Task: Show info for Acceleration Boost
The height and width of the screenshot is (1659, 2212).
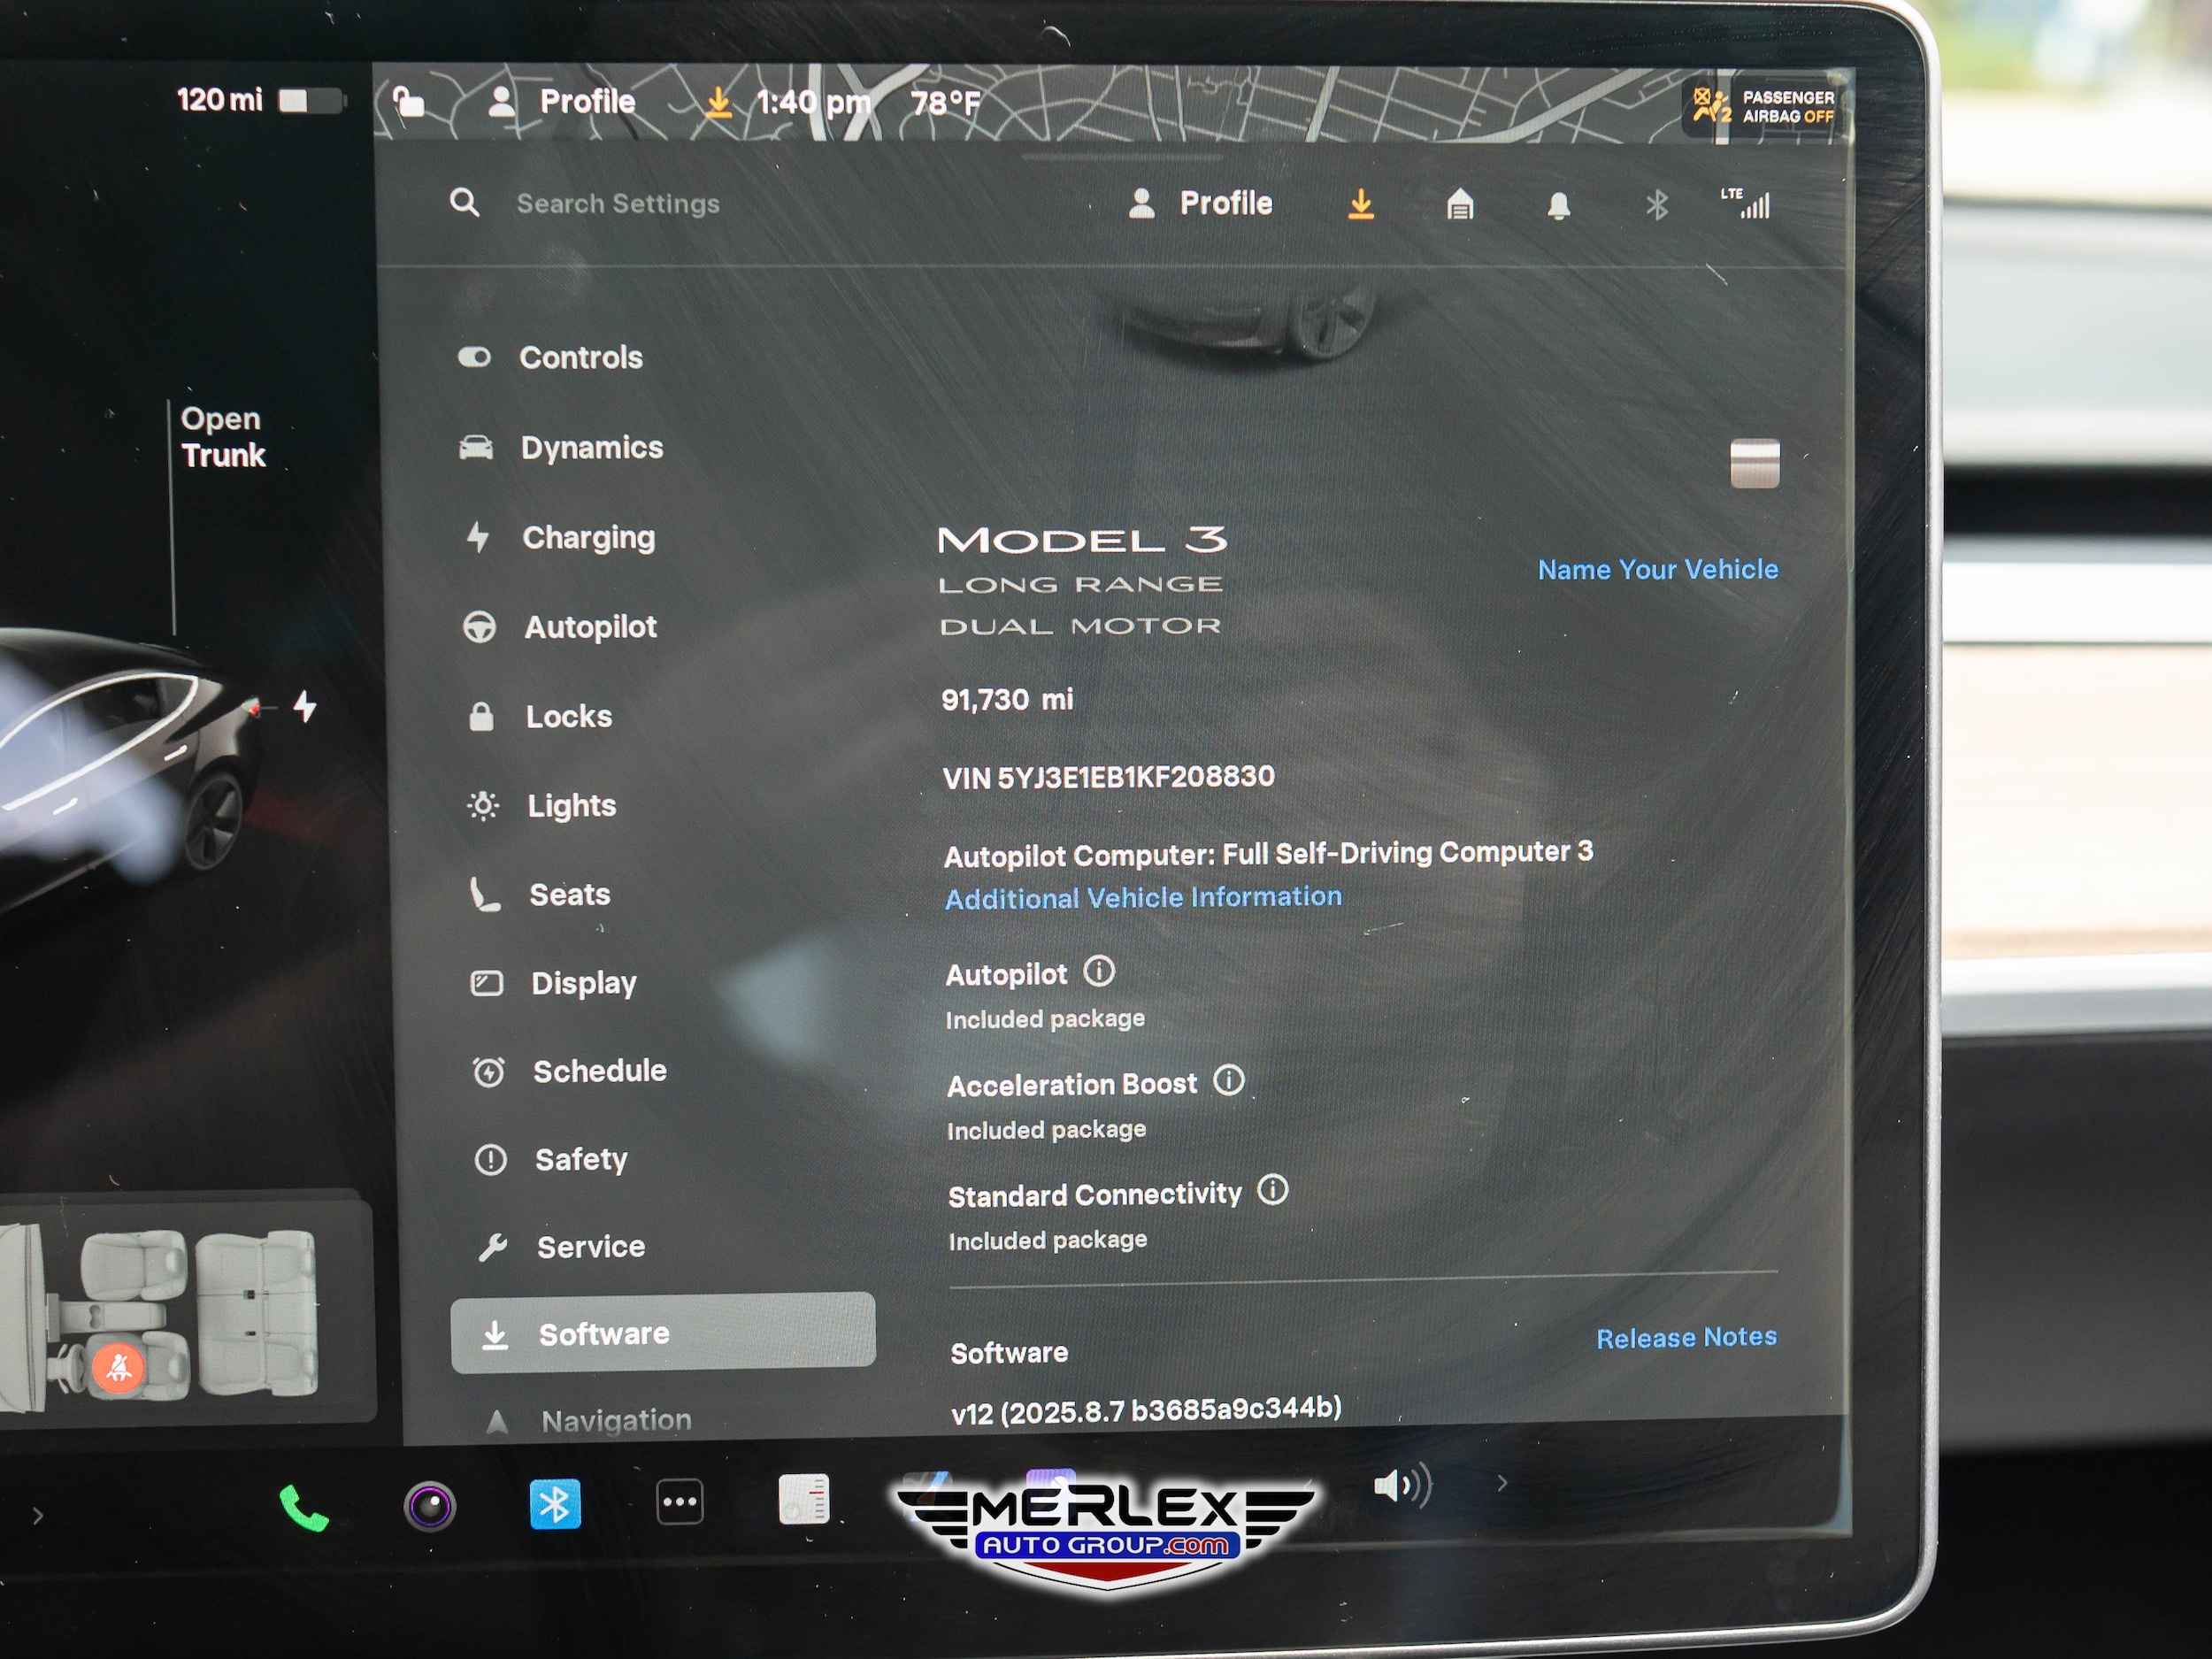Action: pyautogui.click(x=1228, y=1081)
